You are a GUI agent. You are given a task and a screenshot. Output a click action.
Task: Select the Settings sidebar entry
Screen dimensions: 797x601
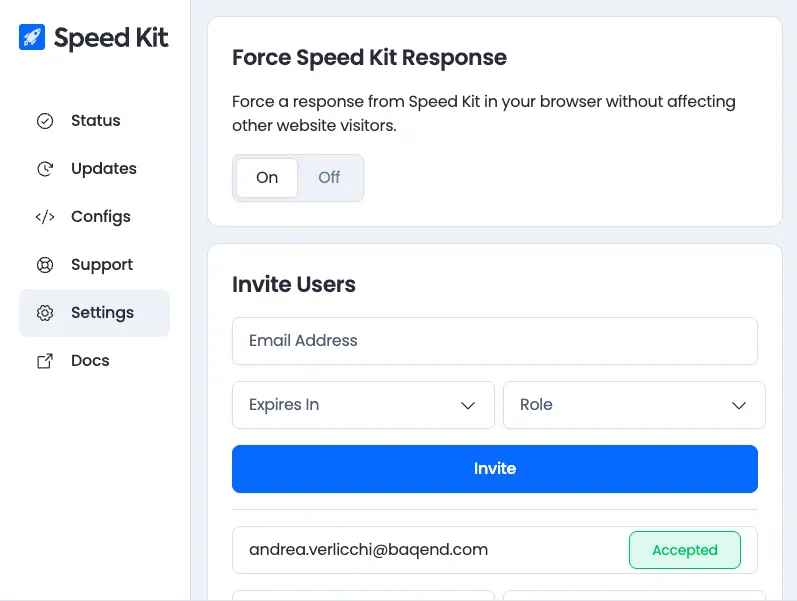(95, 313)
